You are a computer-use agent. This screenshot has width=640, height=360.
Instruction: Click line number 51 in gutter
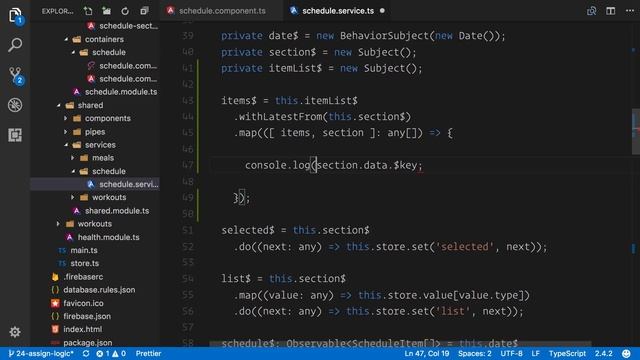[188, 231]
